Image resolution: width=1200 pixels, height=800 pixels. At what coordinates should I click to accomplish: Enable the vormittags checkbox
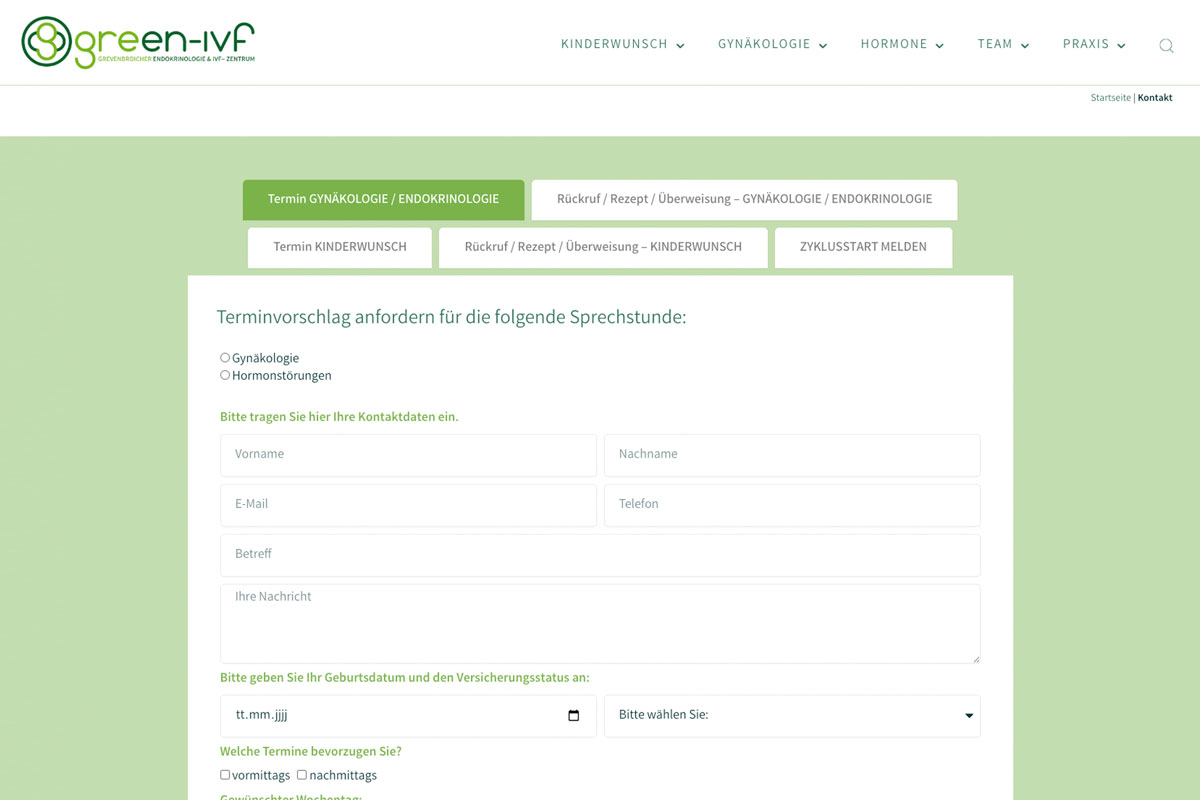(225, 775)
